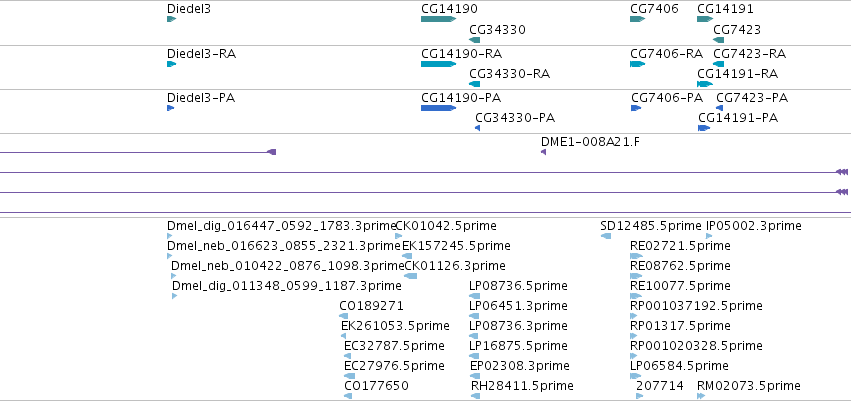Select the SD12485.5prime EST glyph

pos(606,235)
